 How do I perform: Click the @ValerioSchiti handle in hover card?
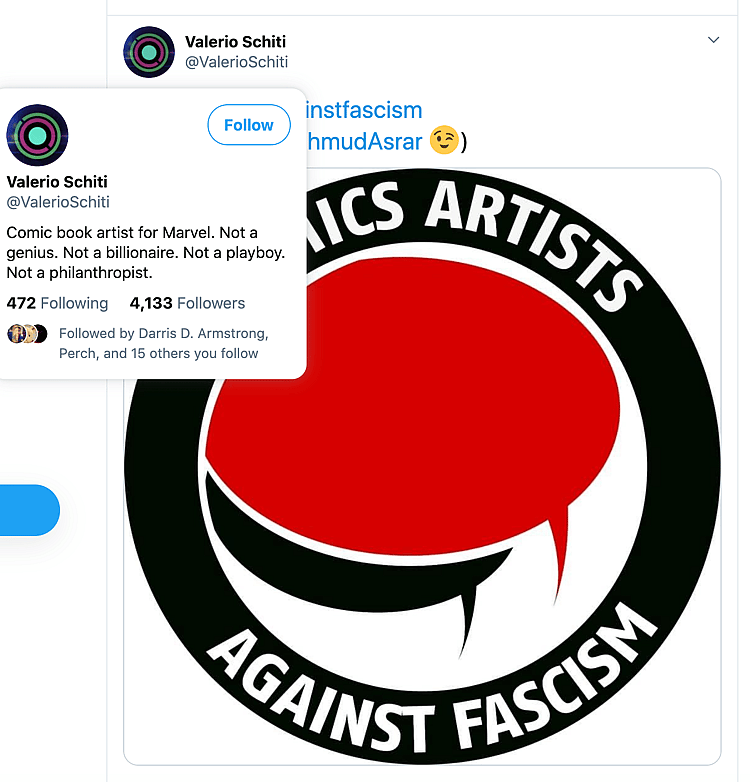click(58, 202)
